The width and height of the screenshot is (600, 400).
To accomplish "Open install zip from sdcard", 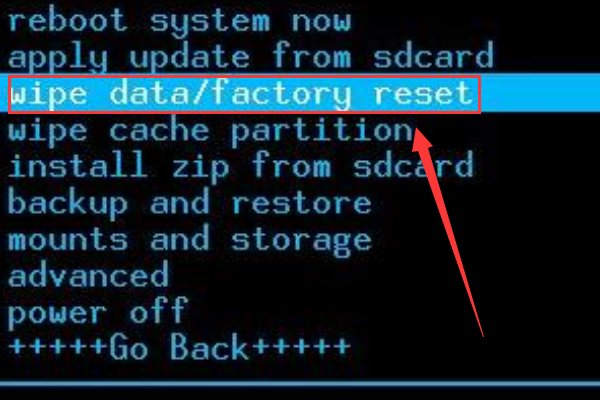I will click(241, 167).
